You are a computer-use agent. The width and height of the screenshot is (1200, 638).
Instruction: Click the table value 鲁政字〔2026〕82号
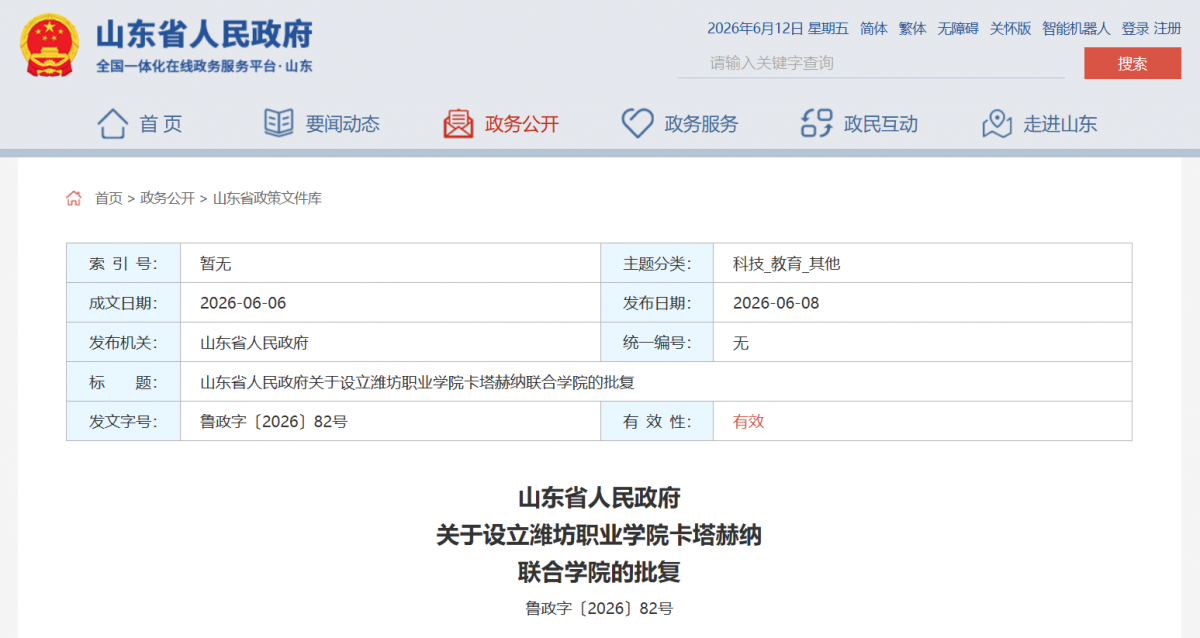click(274, 421)
